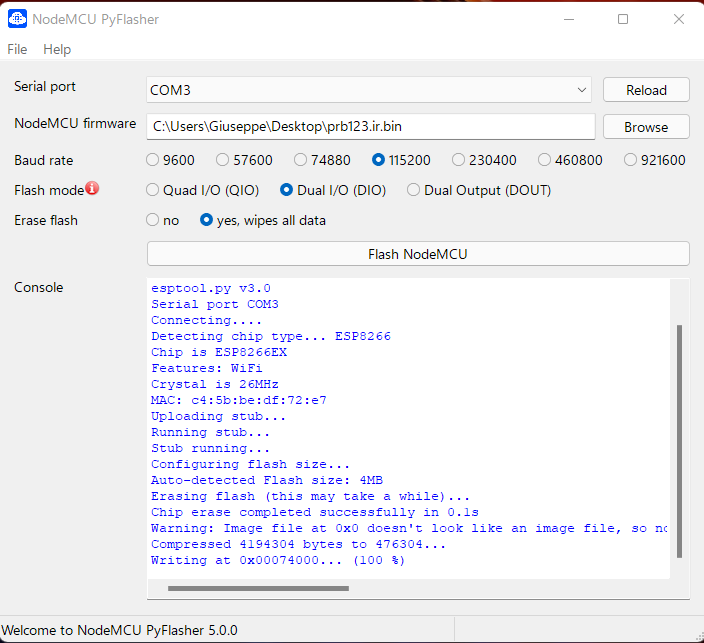Set Erase flash to no
Viewport: 704px width, 643px height.
163,220
